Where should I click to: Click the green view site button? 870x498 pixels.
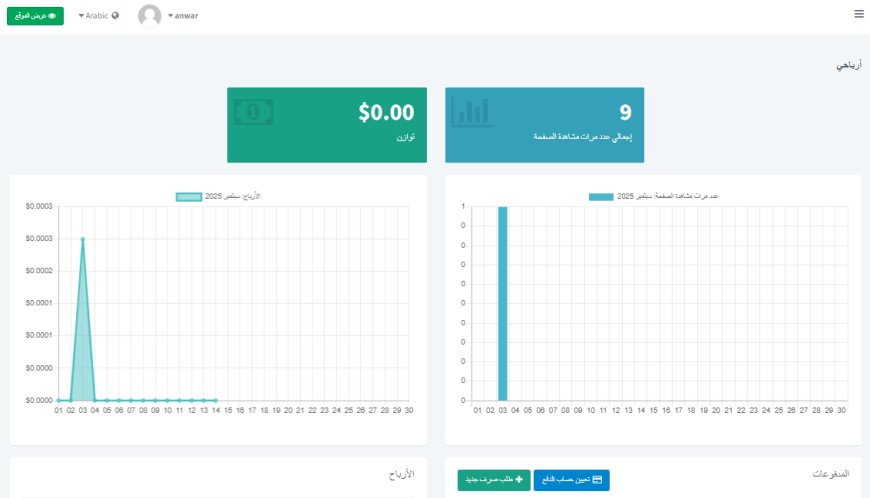tap(35, 16)
